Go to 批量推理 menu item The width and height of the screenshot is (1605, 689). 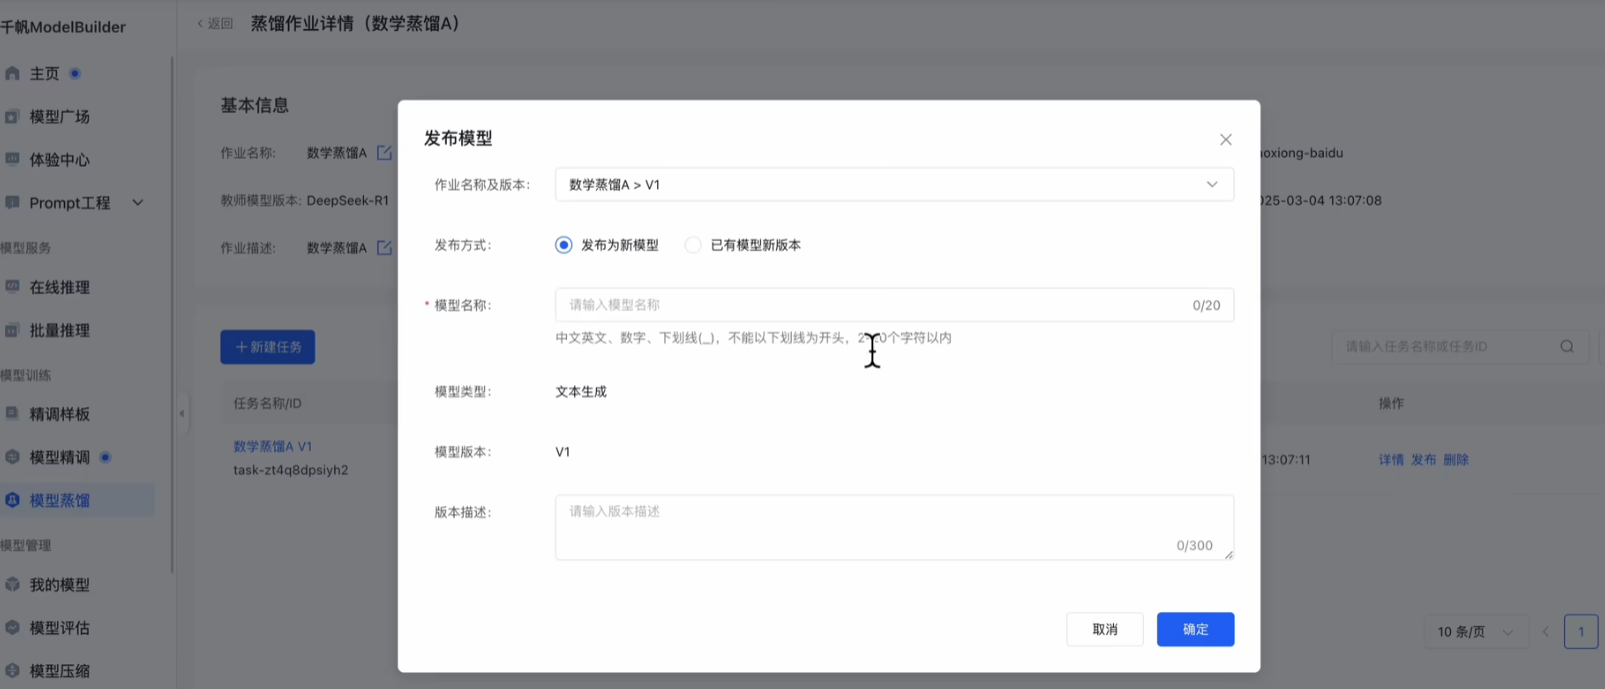click(x=60, y=331)
